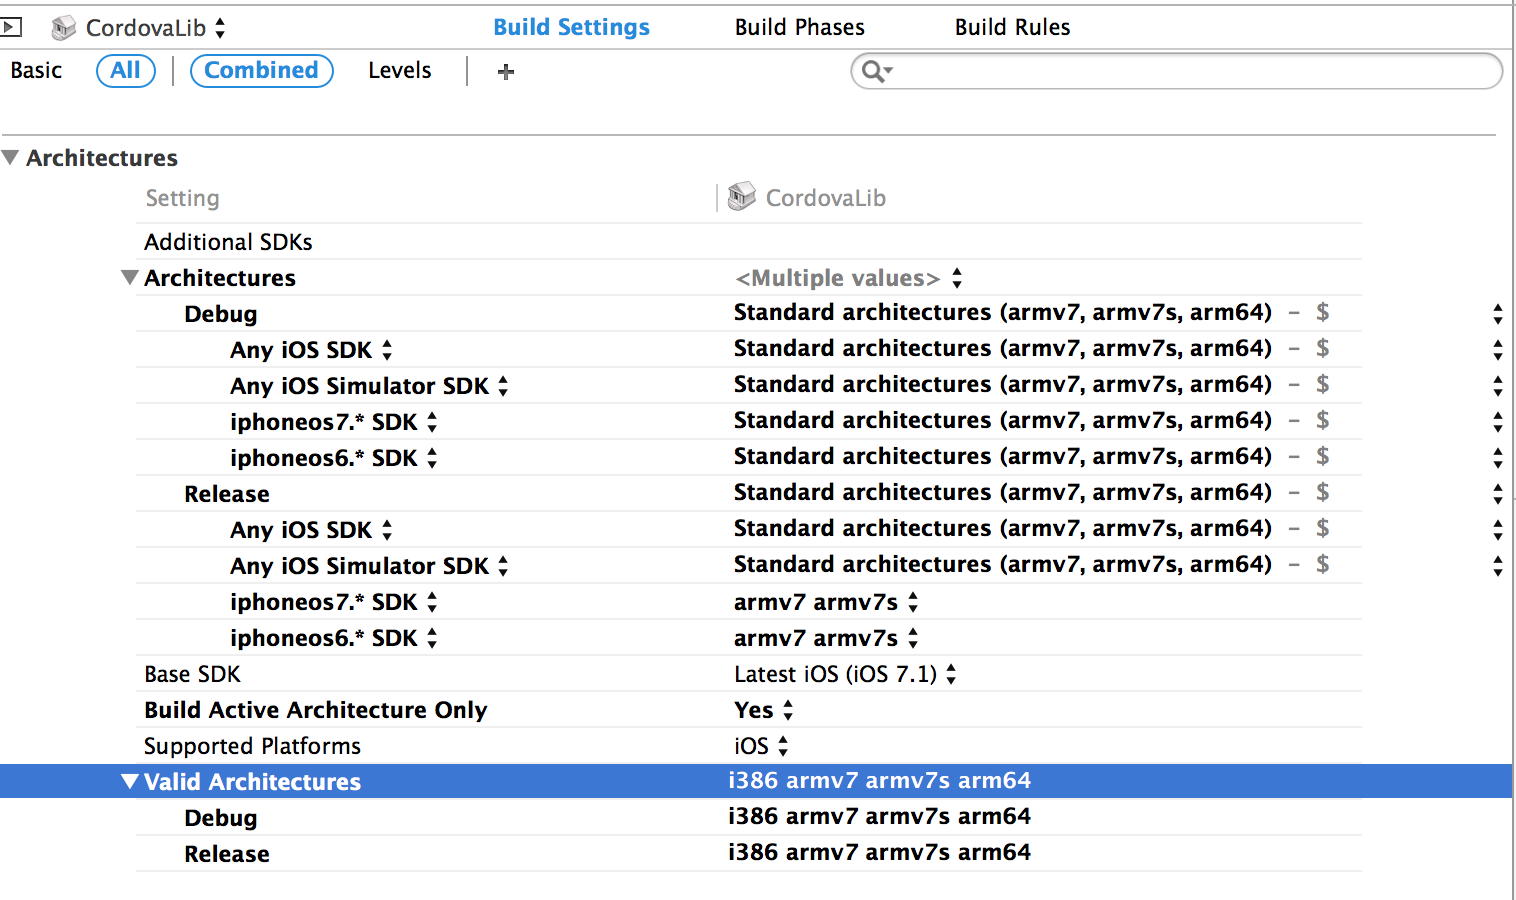Collapse the Valid Architectures row
This screenshot has width=1516, height=900.
pos(129,781)
